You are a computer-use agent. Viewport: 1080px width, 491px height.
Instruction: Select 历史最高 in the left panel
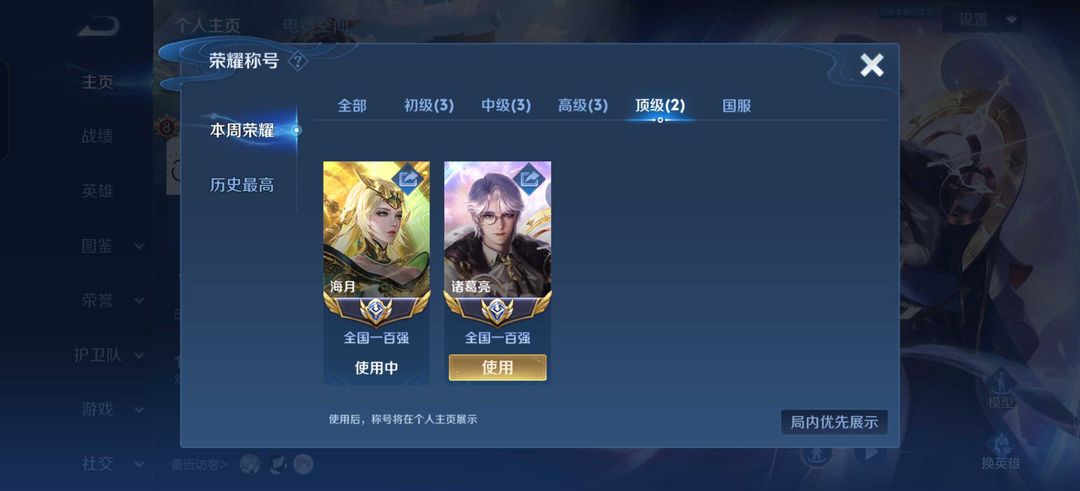click(242, 185)
